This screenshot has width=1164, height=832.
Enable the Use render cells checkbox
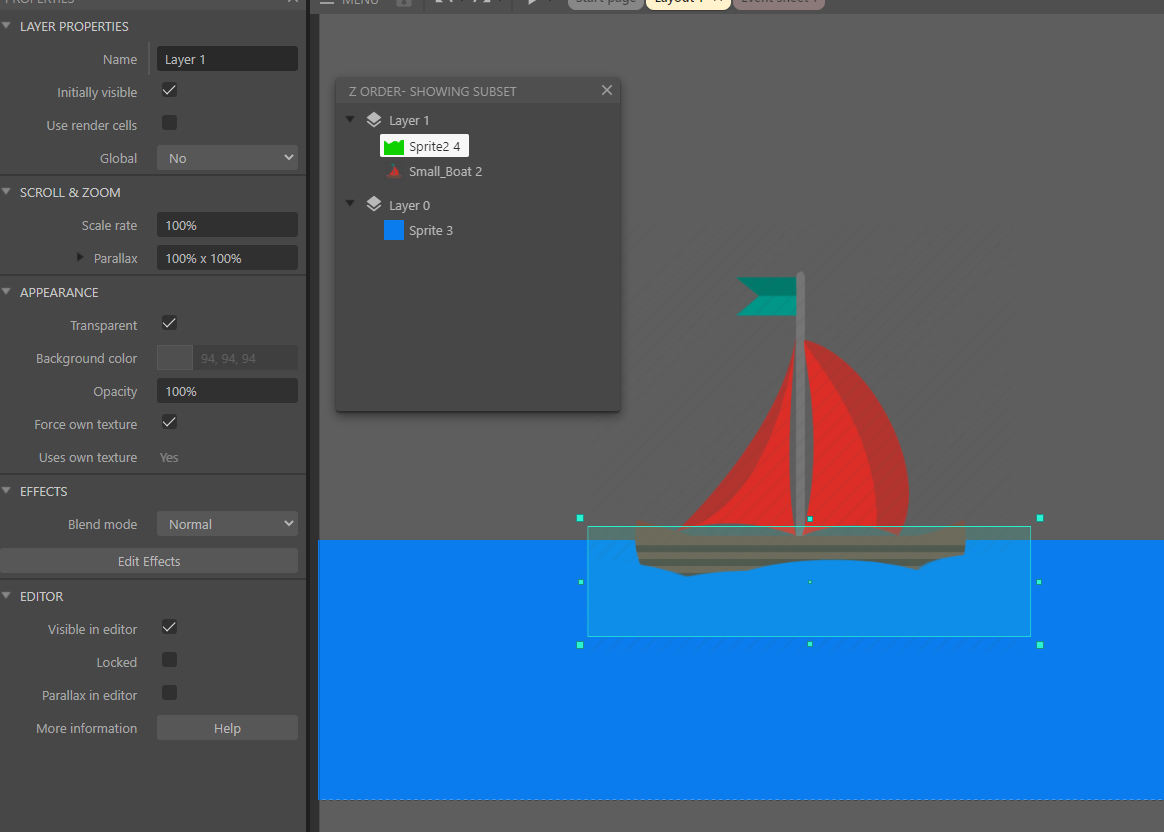(x=168, y=124)
